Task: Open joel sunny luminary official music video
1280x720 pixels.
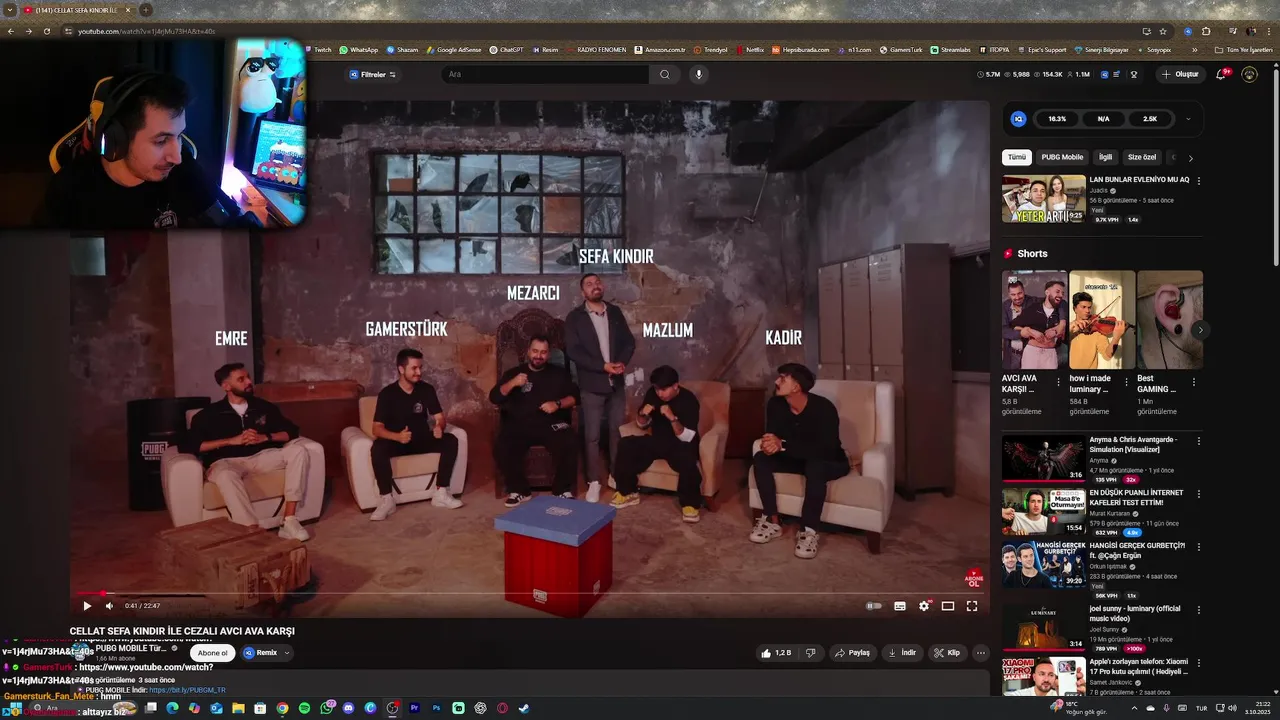Action: pos(1044,626)
